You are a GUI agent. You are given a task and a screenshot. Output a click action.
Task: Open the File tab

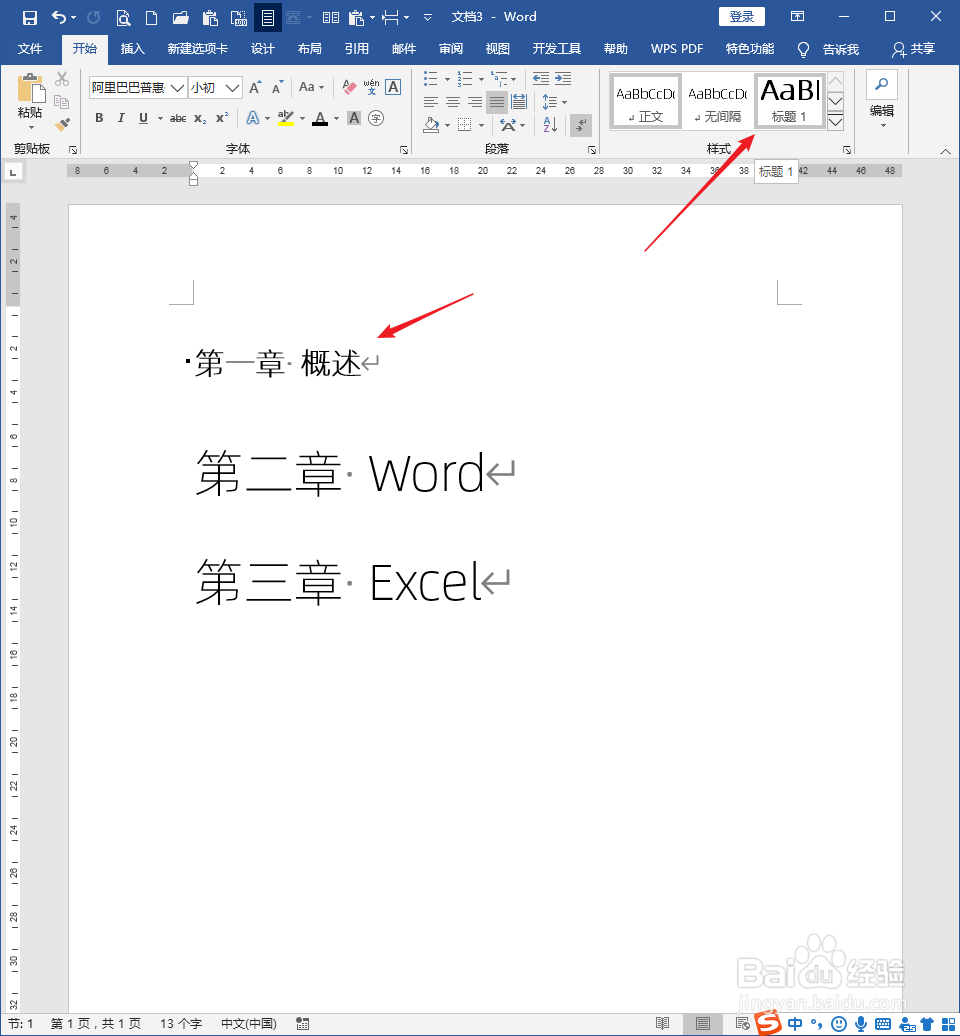pos(30,49)
